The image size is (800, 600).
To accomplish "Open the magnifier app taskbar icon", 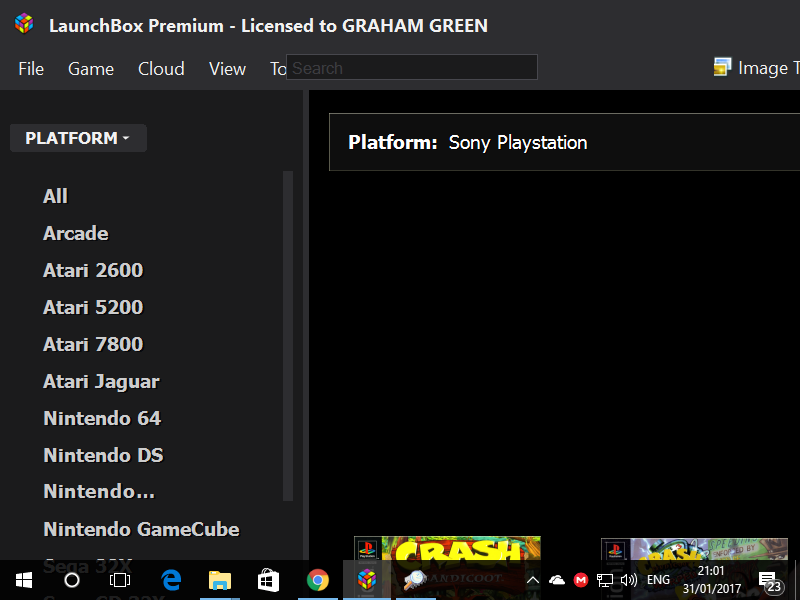I will (415, 580).
